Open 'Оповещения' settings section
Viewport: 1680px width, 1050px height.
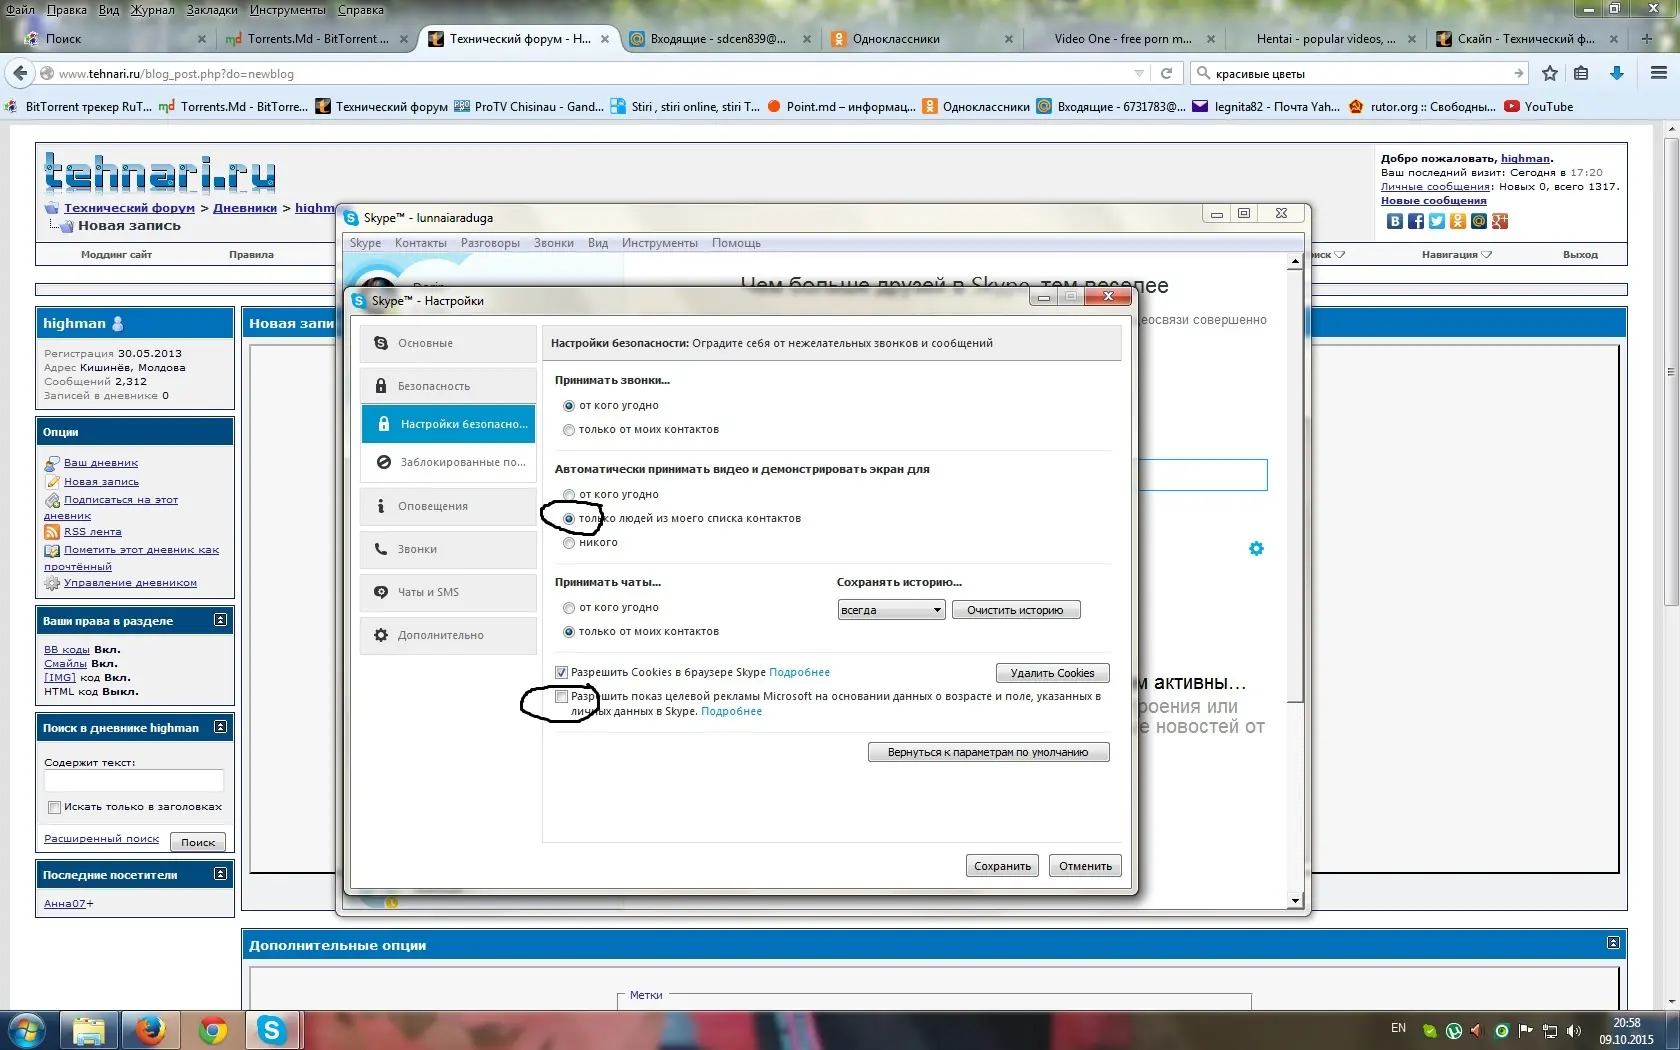[448, 506]
